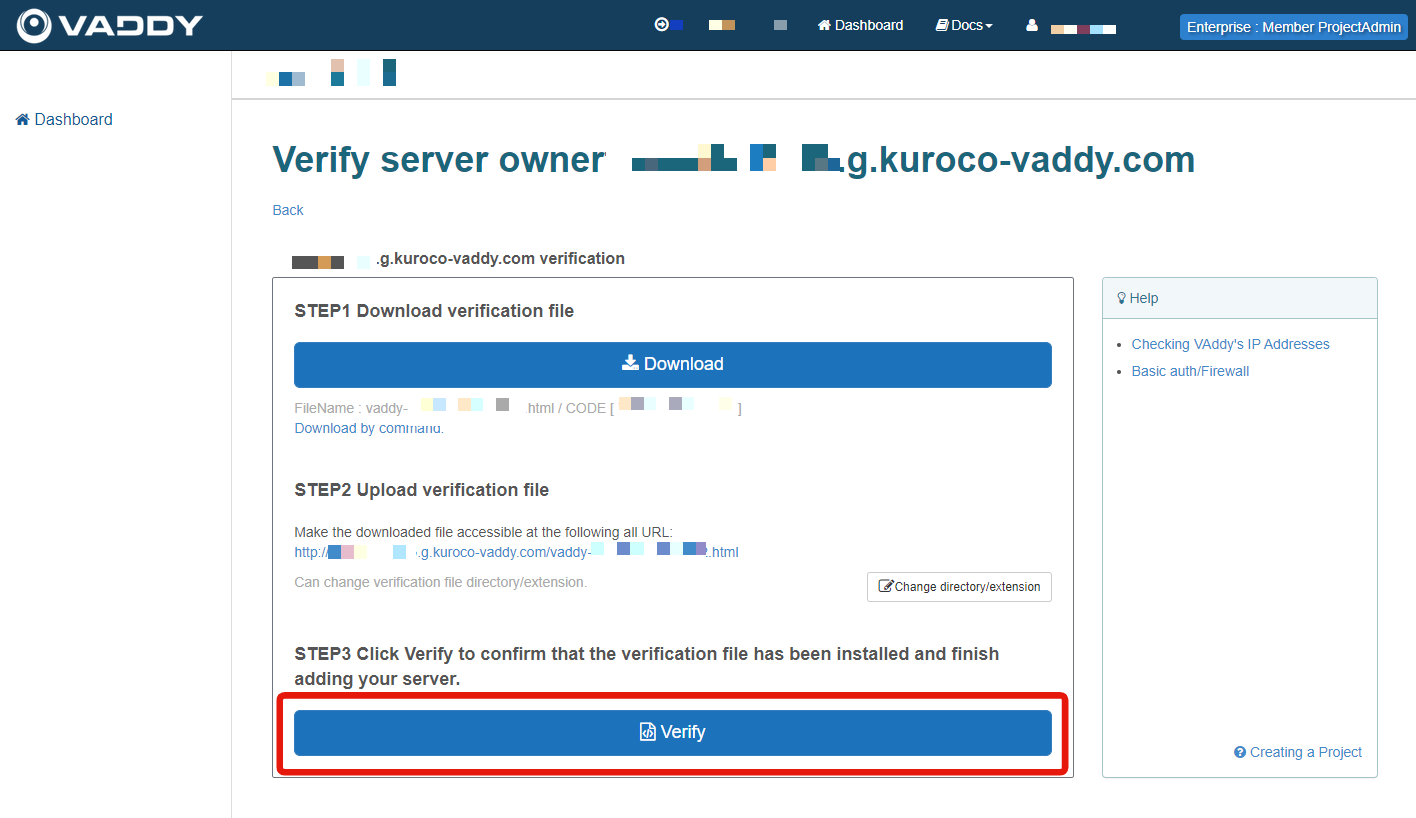Click the Change directory/extension button

pos(959,587)
